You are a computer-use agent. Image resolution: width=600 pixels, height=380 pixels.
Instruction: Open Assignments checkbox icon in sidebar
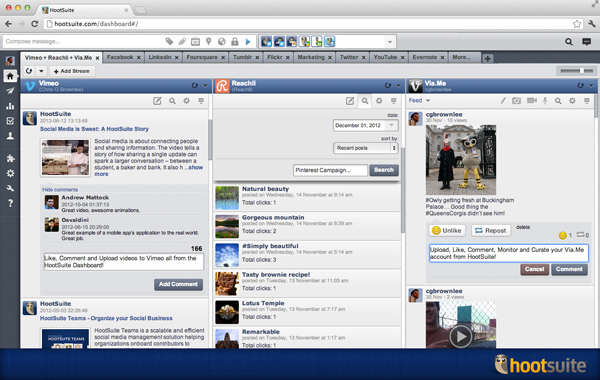pyautogui.click(x=10, y=121)
